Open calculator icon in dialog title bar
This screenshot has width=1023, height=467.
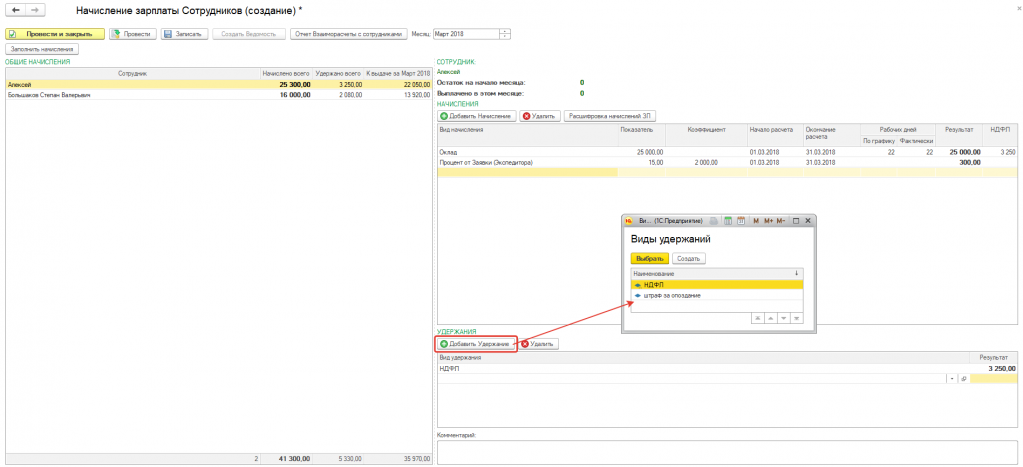tap(729, 221)
